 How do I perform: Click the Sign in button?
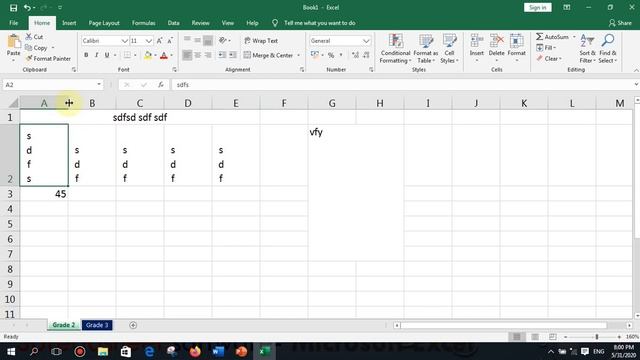click(538, 7)
